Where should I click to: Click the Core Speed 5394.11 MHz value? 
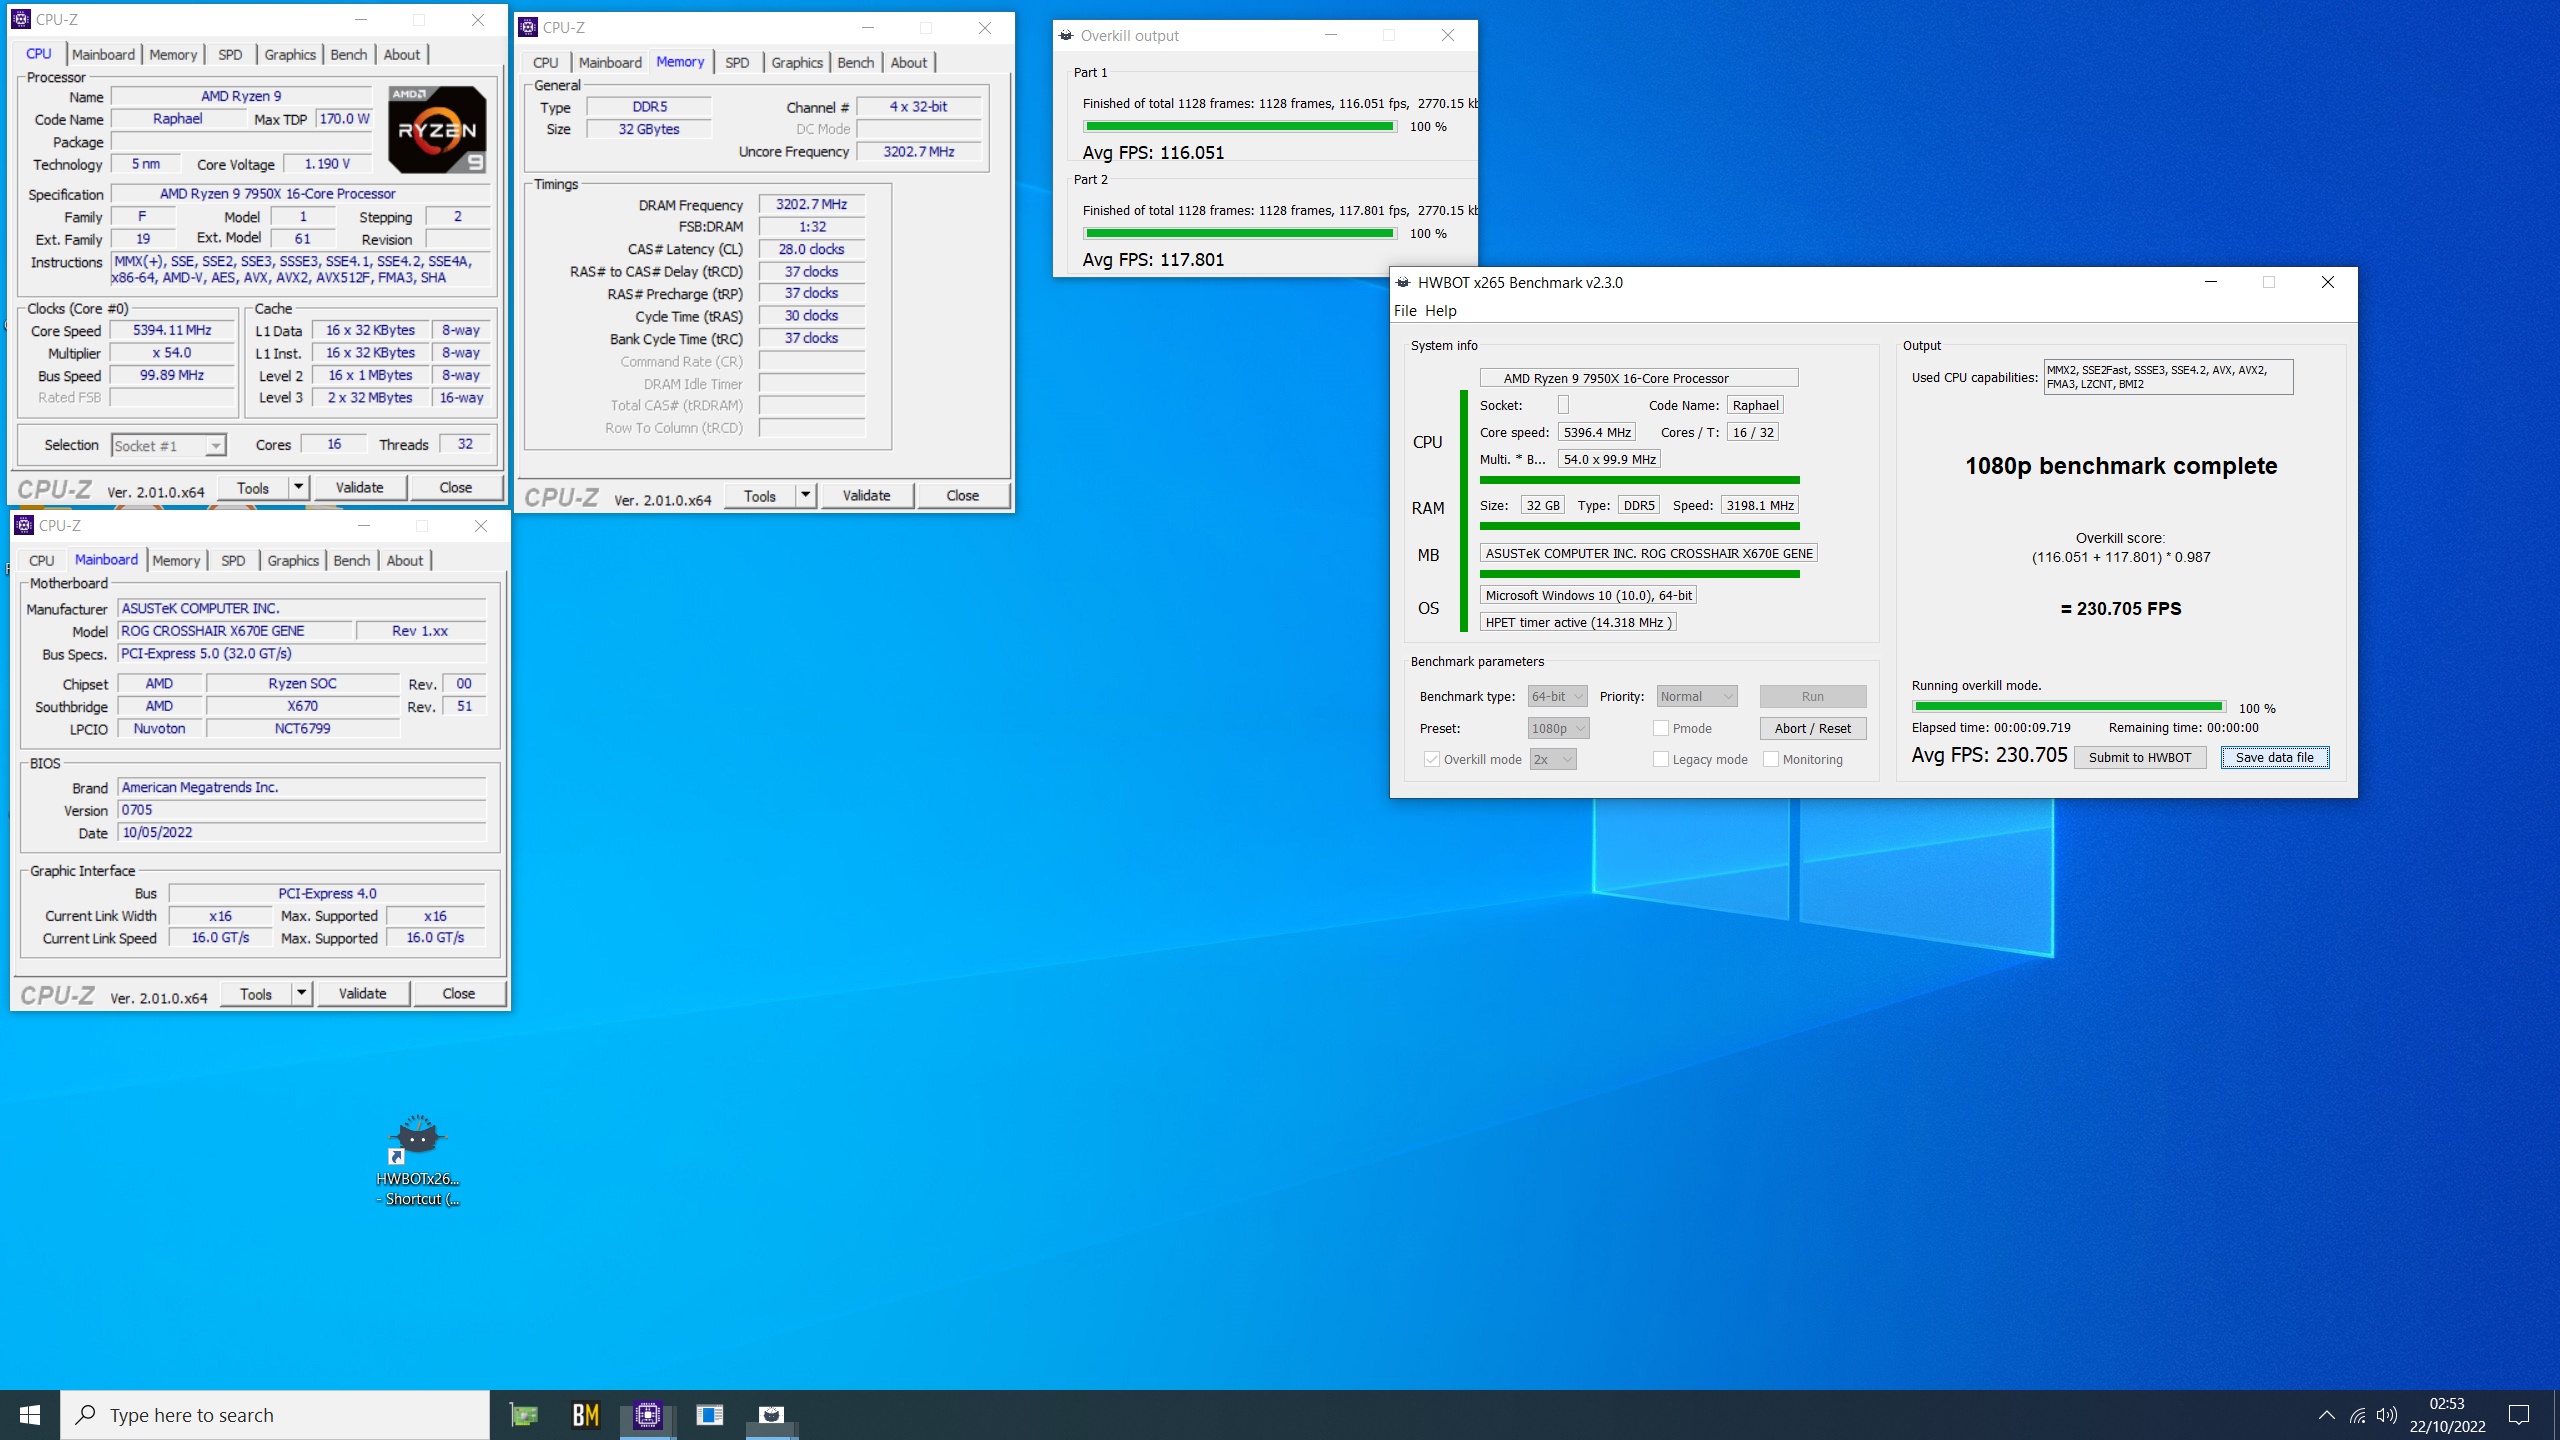(172, 330)
